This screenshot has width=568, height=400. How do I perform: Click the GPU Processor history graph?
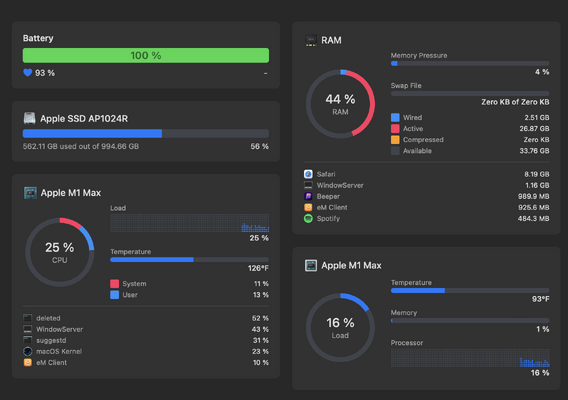point(470,358)
